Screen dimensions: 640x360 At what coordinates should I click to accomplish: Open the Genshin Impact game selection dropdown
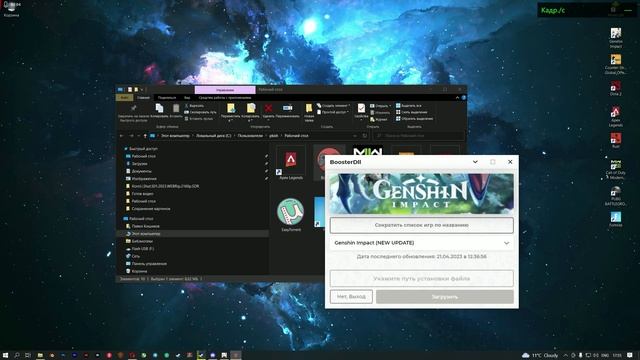point(422,243)
